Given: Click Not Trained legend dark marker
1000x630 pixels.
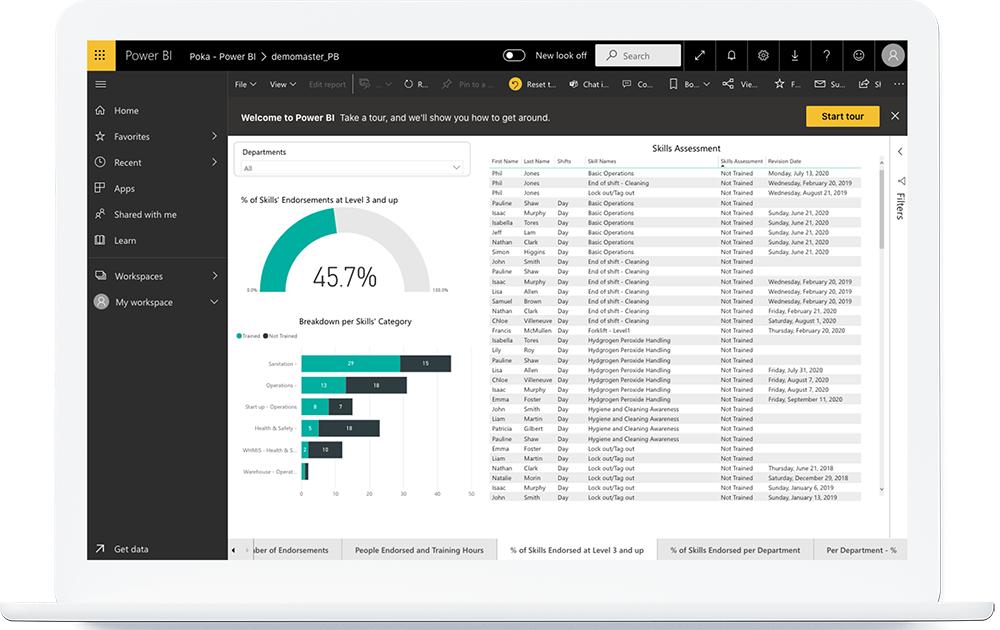Looking at the screenshot, I should click(x=265, y=335).
